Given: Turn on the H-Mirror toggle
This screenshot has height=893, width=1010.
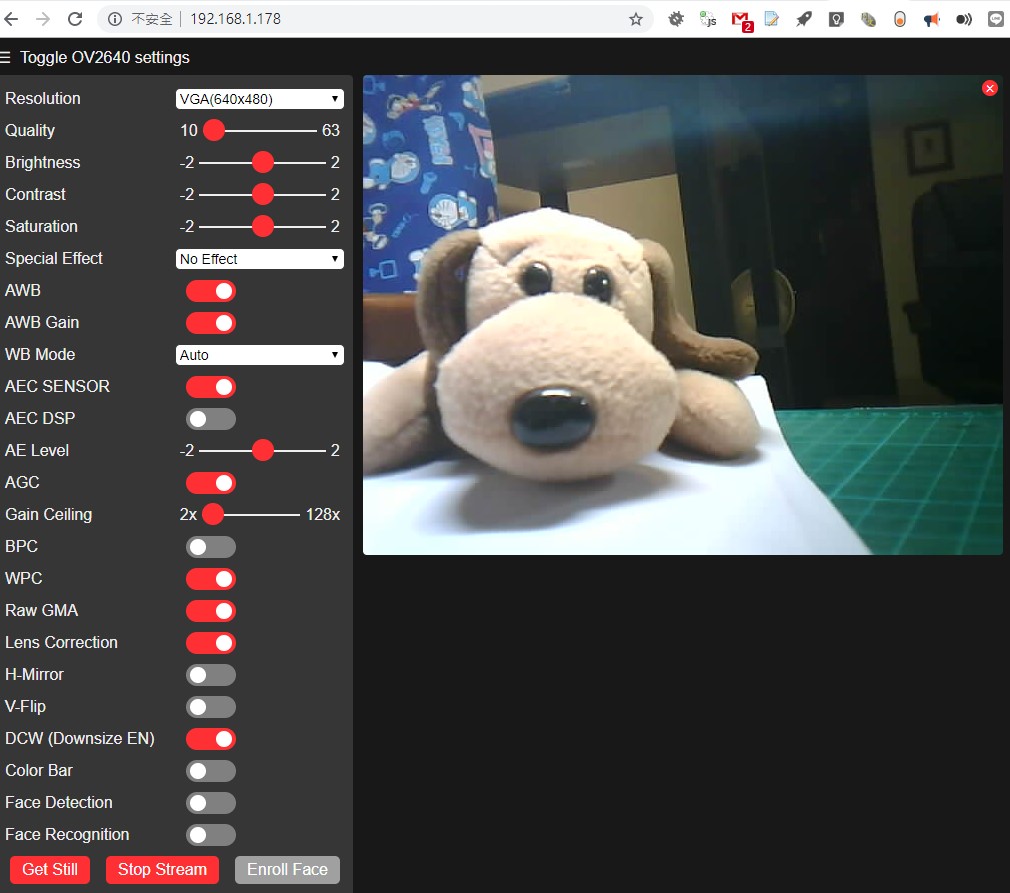Looking at the screenshot, I should click(210, 675).
